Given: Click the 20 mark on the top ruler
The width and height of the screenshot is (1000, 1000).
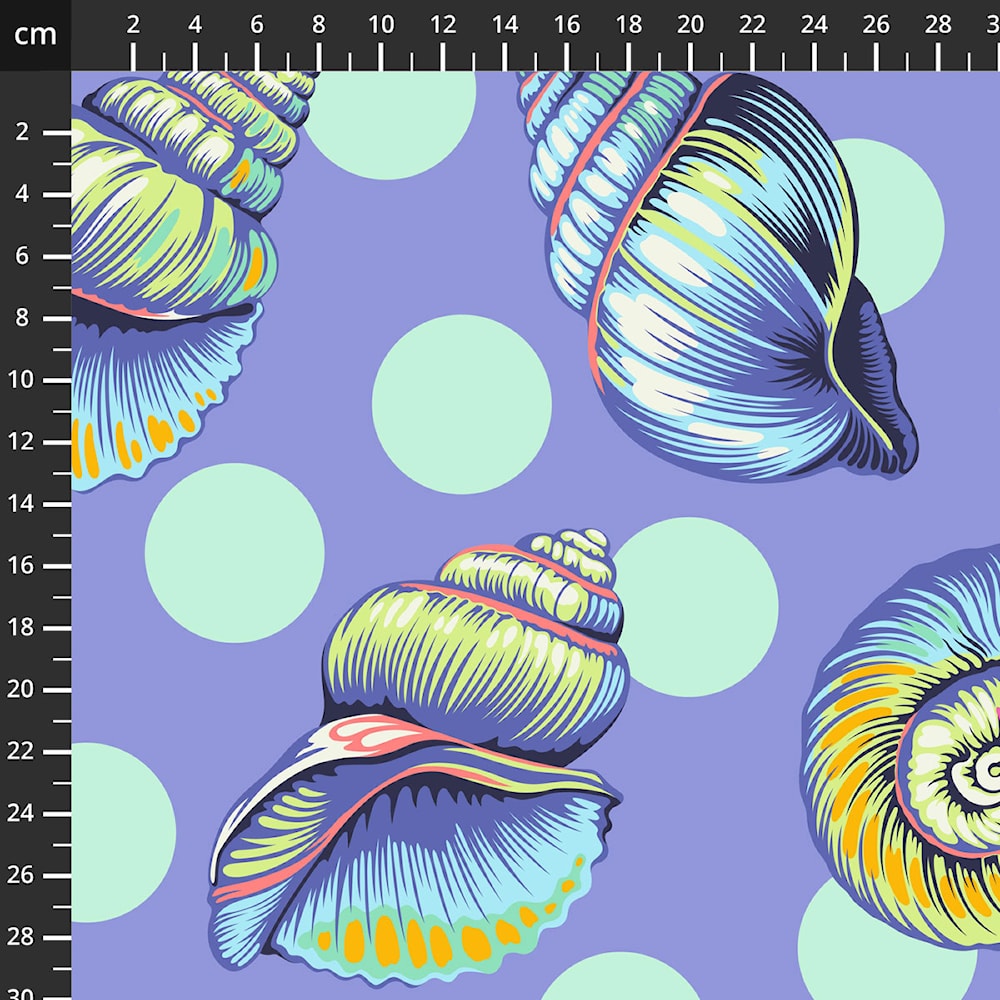Looking at the screenshot, I should click(x=690, y=26).
